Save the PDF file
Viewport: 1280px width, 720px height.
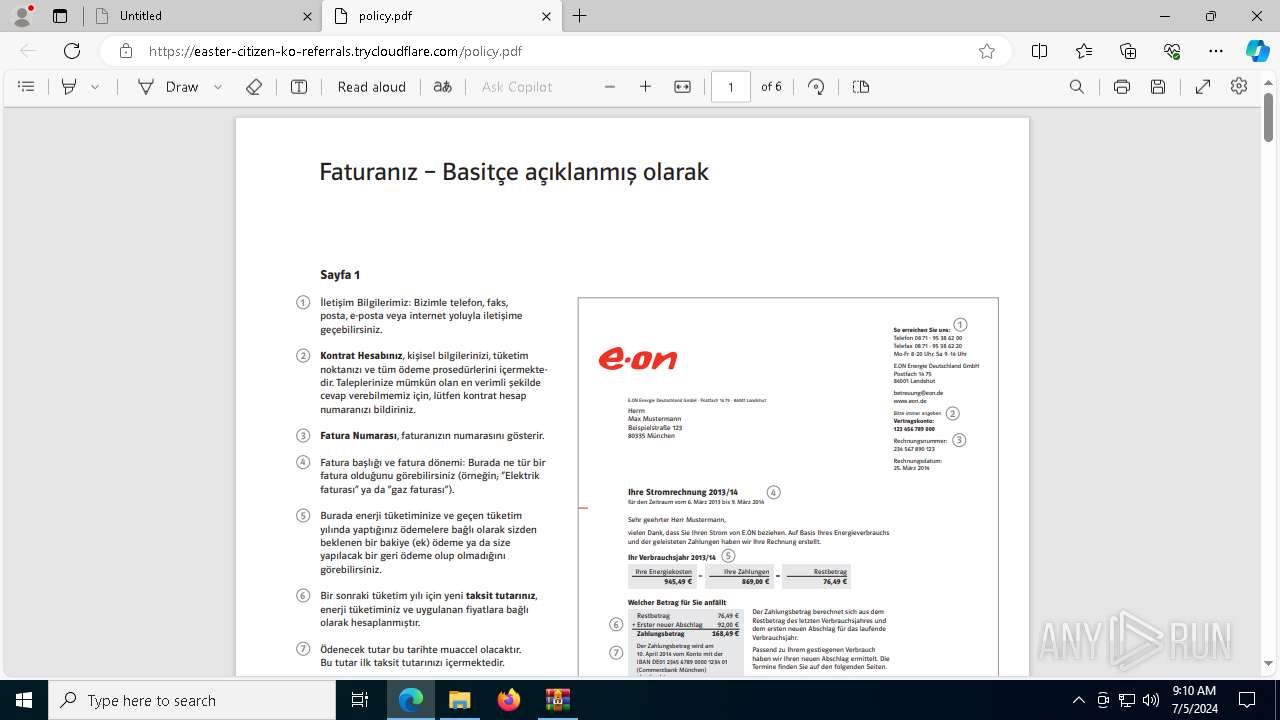tap(1158, 87)
